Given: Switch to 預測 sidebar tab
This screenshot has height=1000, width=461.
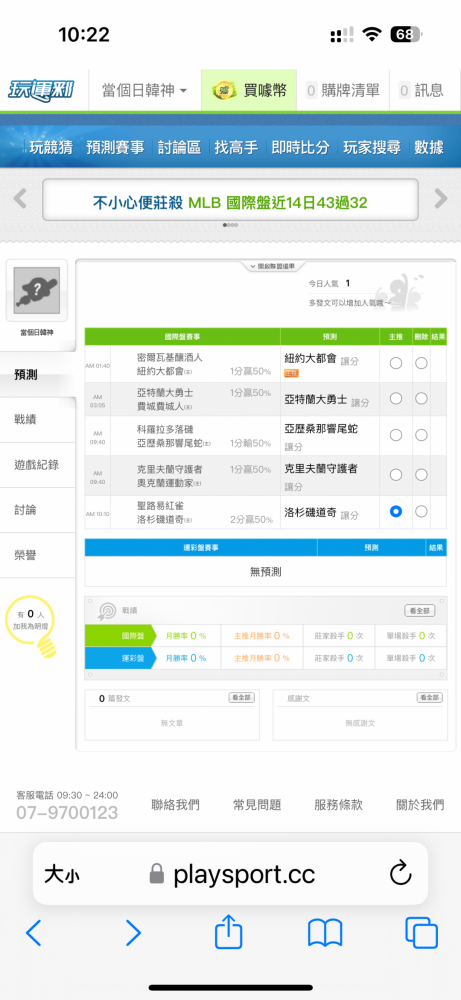Looking at the screenshot, I should tap(38, 374).
